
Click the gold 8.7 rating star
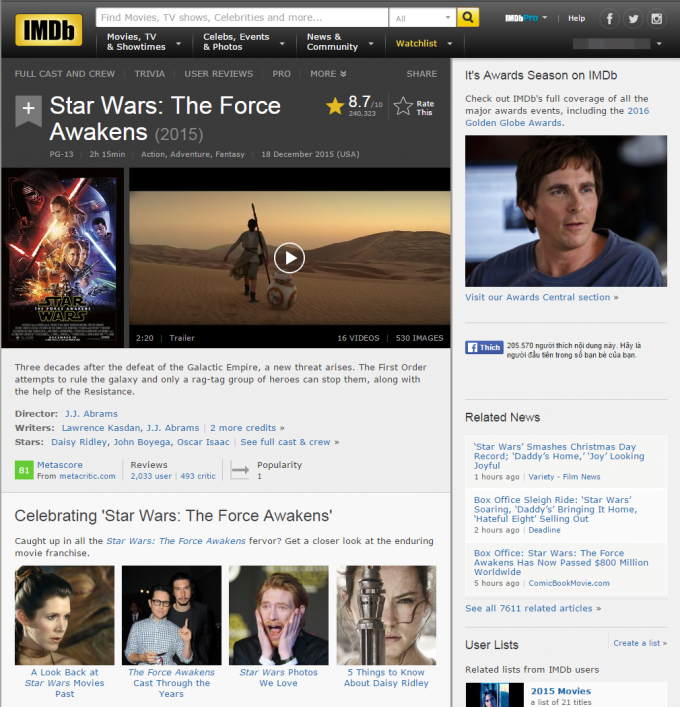[335, 106]
